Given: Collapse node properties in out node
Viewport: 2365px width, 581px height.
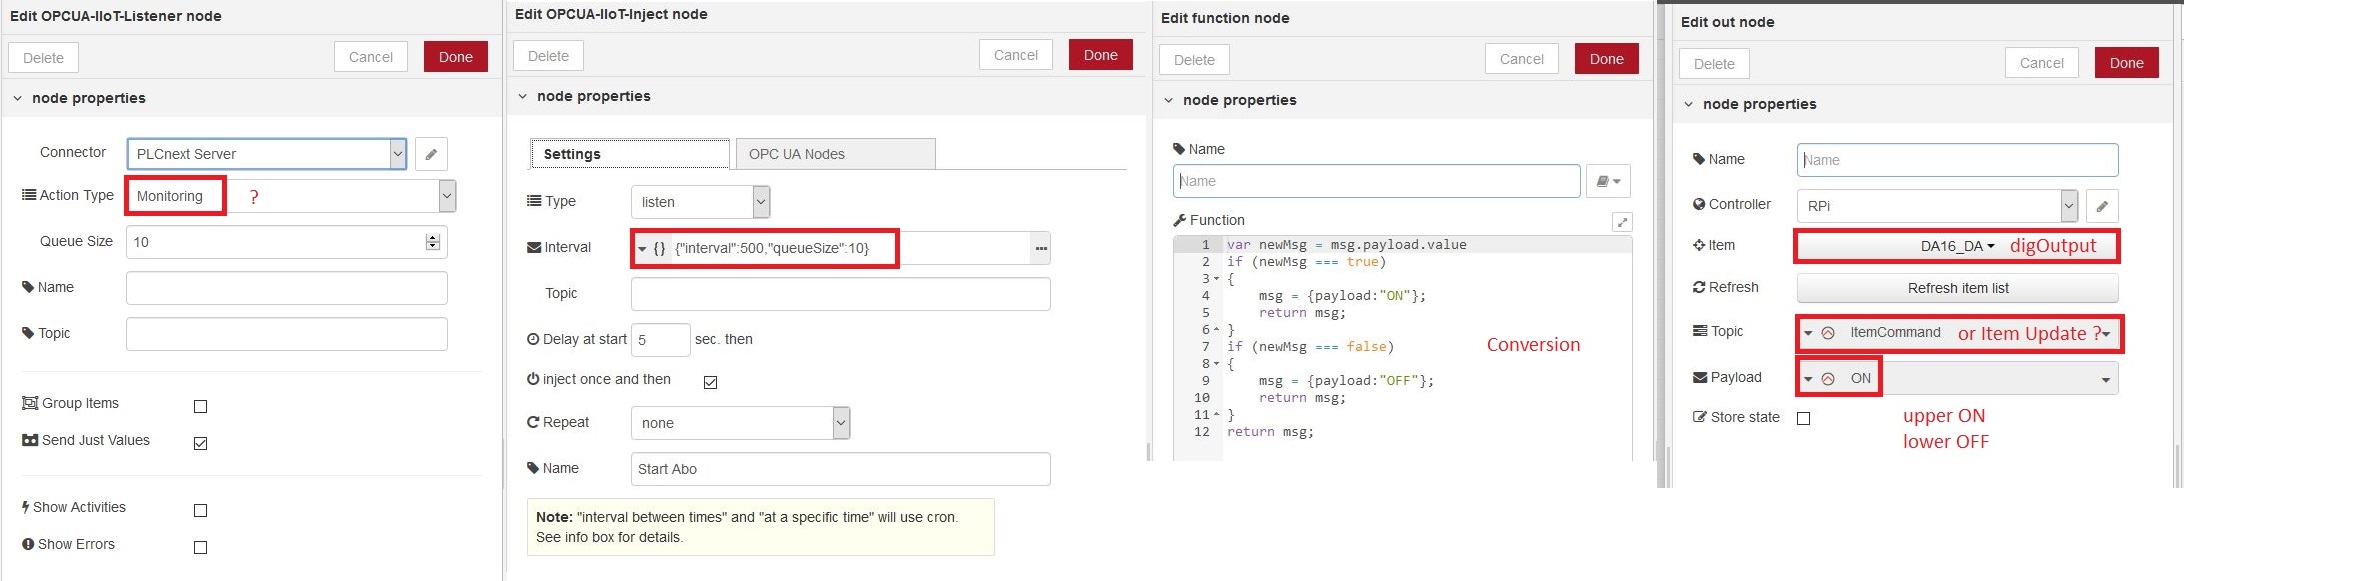Looking at the screenshot, I should point(1688,104).
